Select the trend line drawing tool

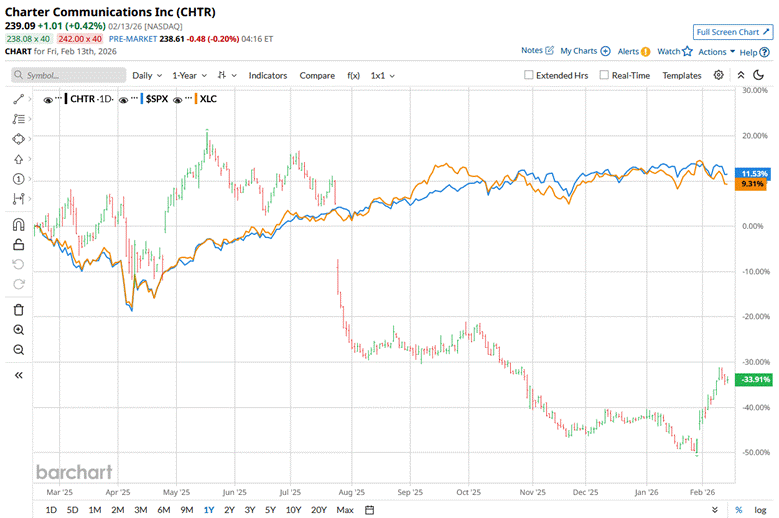18,100
